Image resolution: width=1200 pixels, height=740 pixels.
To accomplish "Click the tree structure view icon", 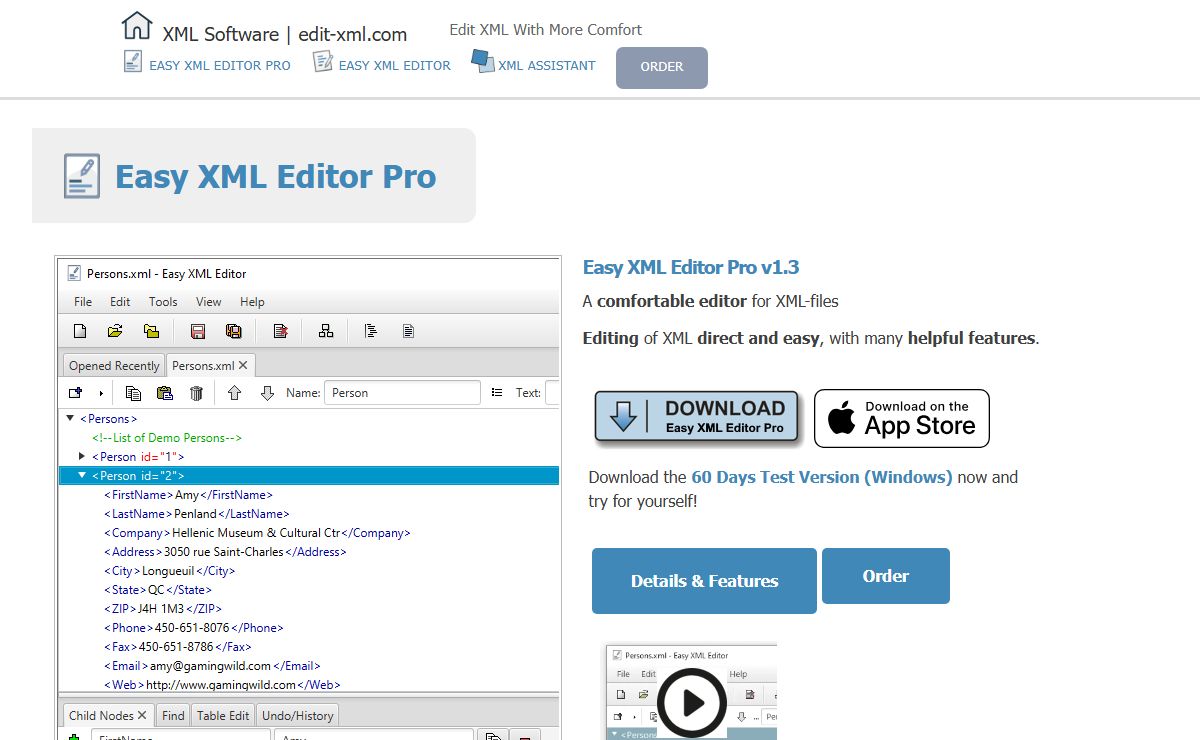I will (326, 331).
